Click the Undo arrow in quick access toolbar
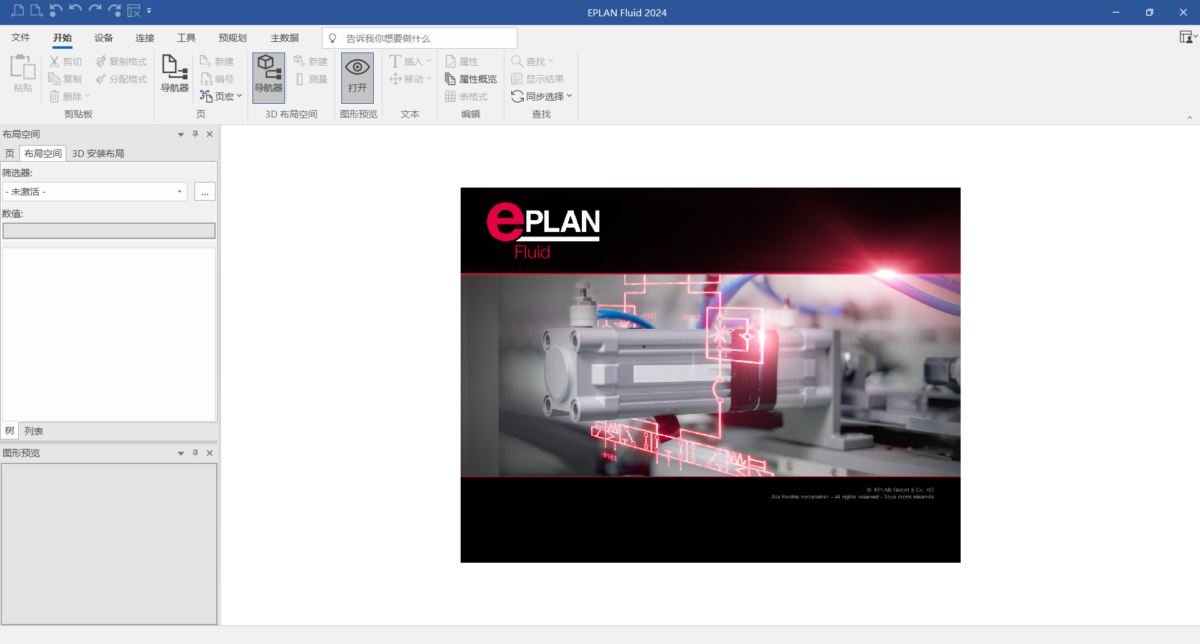 [x=75, y=11]
